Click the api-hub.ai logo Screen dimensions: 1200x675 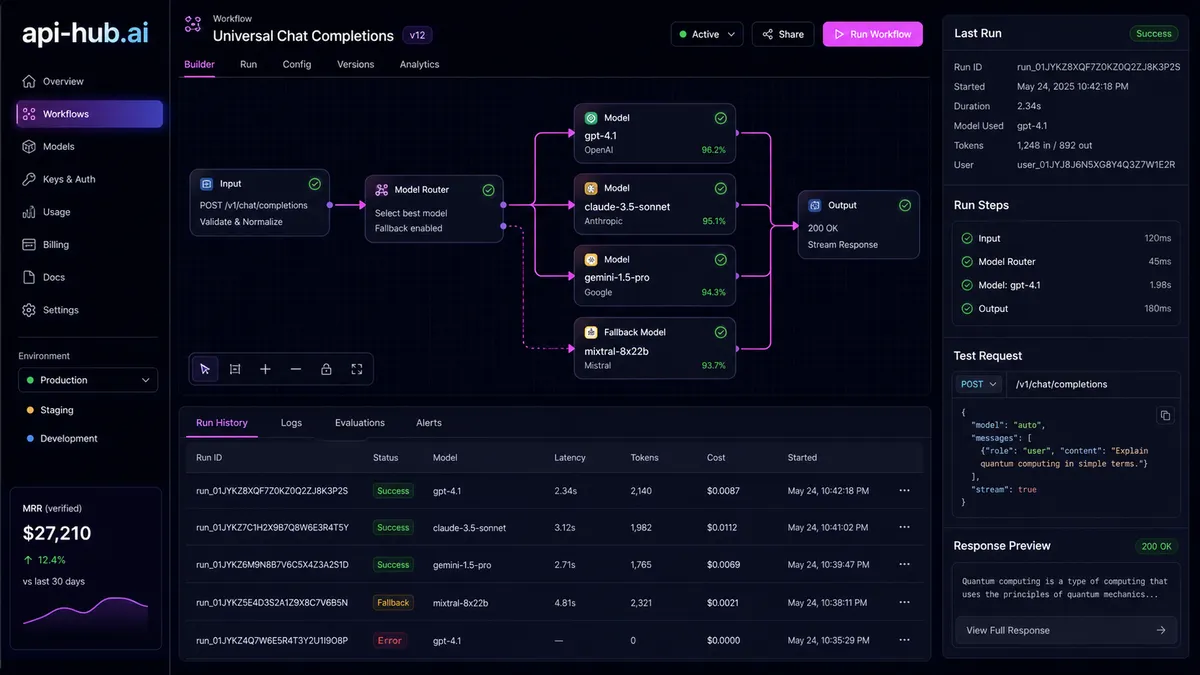coord(84,35)
